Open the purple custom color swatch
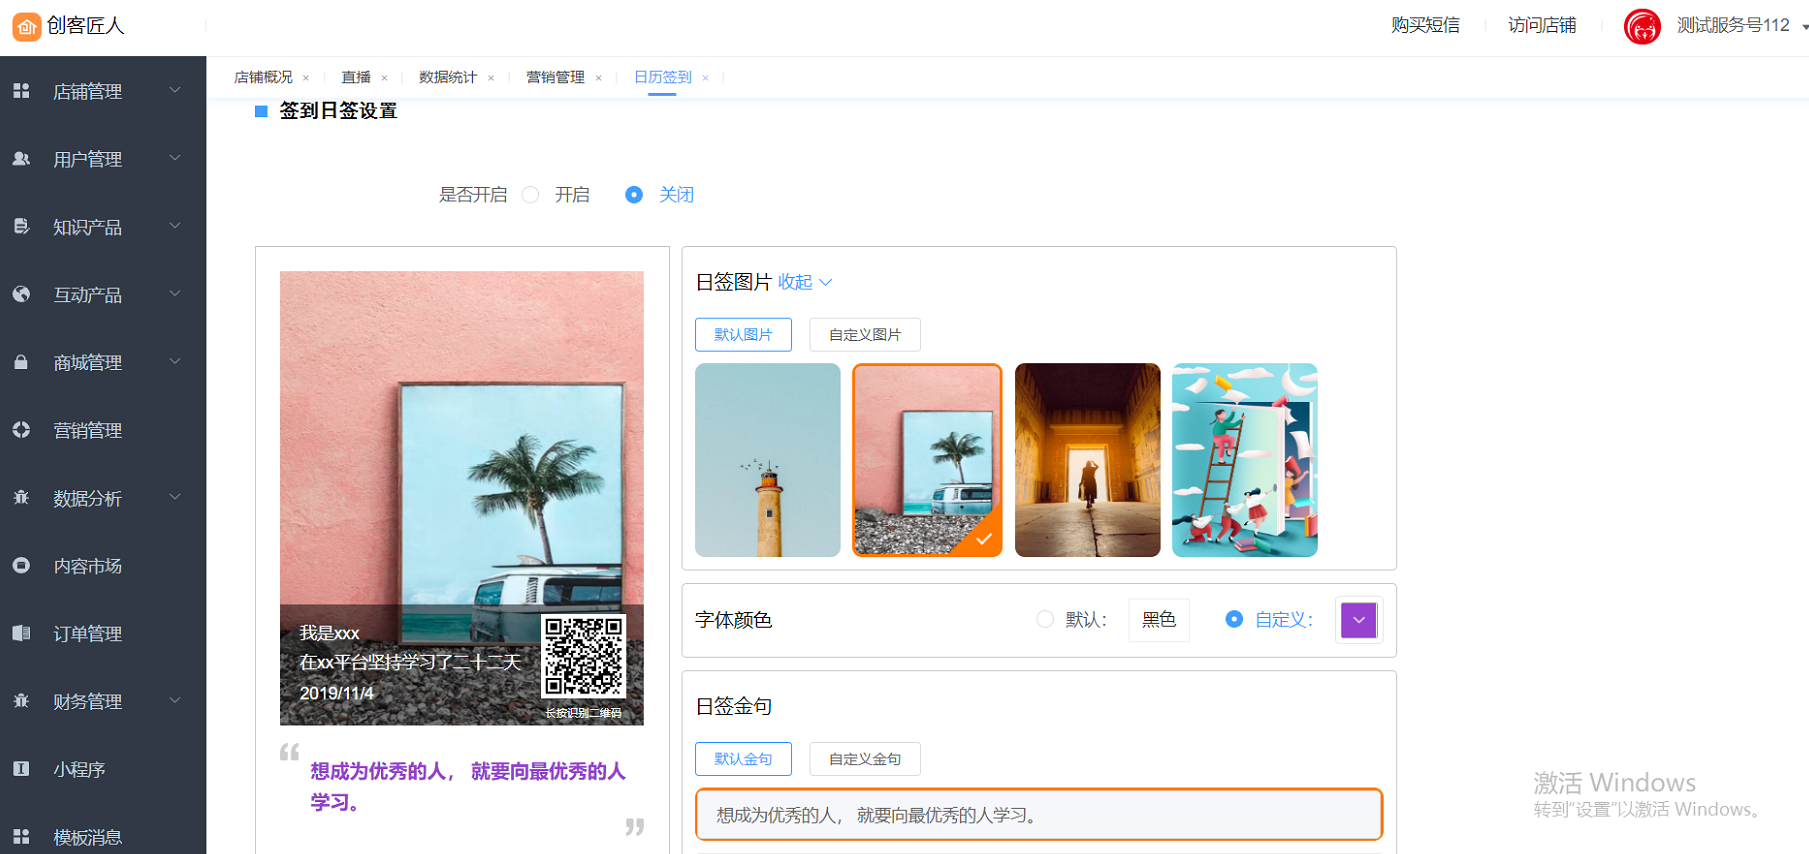The image size is (1809, 854). (1358, 620)
